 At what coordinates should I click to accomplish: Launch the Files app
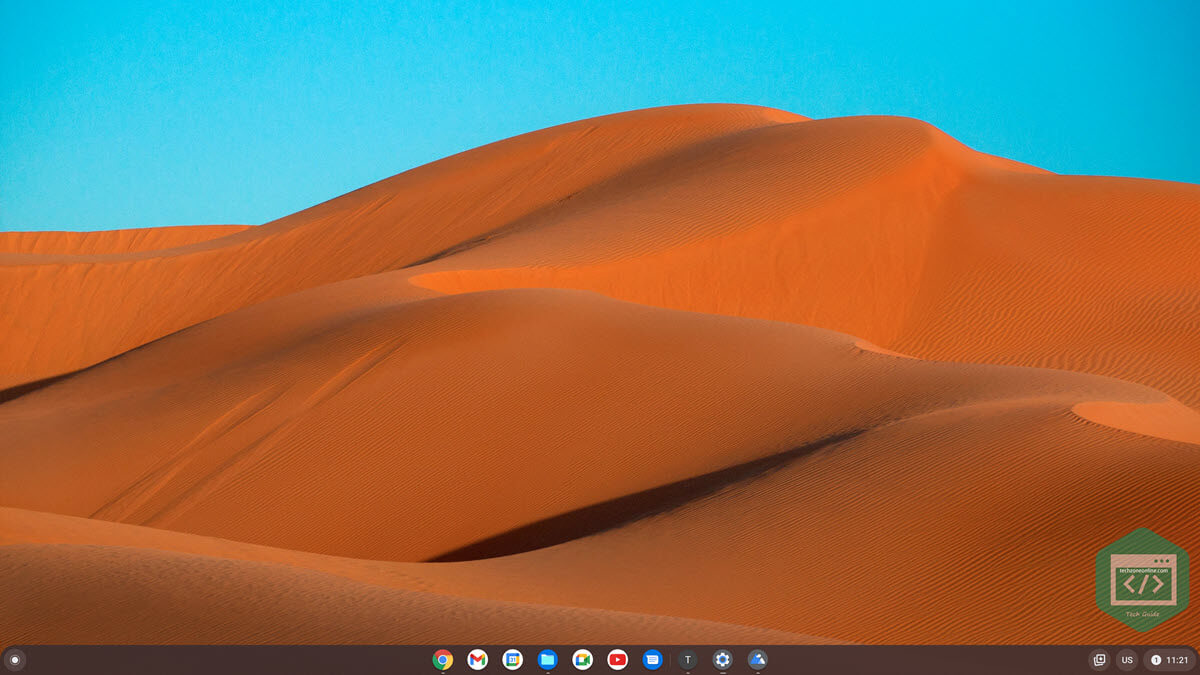click(x=547, y=659)
